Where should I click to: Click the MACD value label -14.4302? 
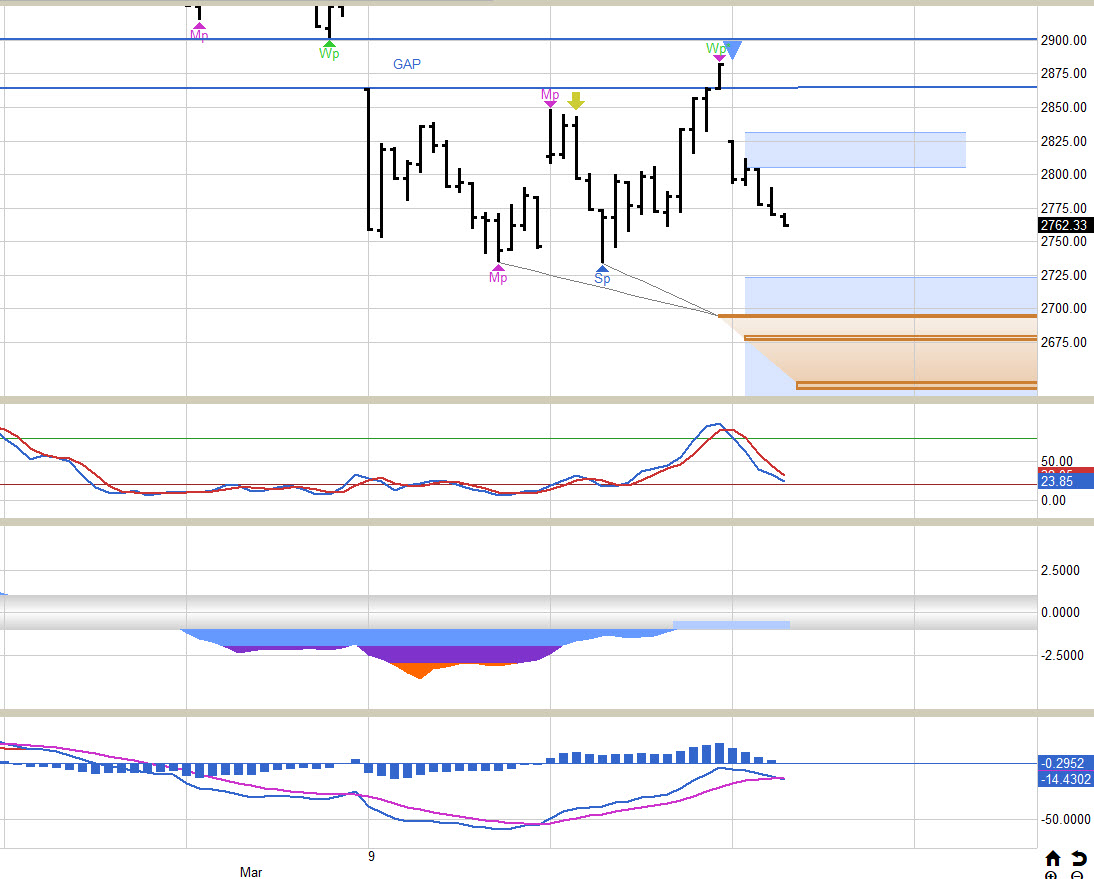coord(1066,779)
